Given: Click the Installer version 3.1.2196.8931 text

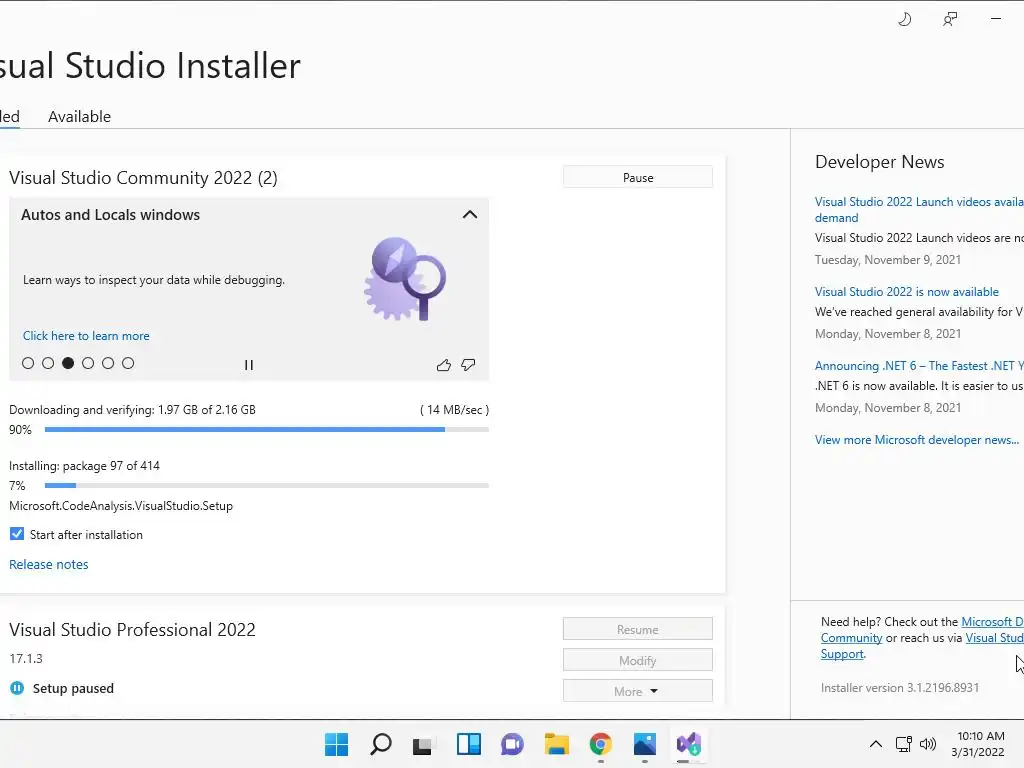Looking at the screenshot, I should tap(900, 688).
